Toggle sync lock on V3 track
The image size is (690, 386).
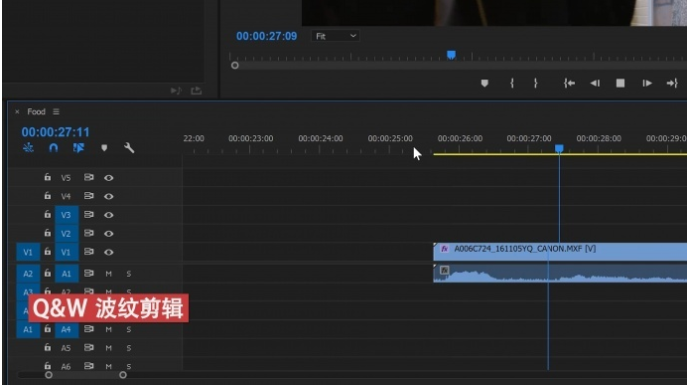click(89, 214)
